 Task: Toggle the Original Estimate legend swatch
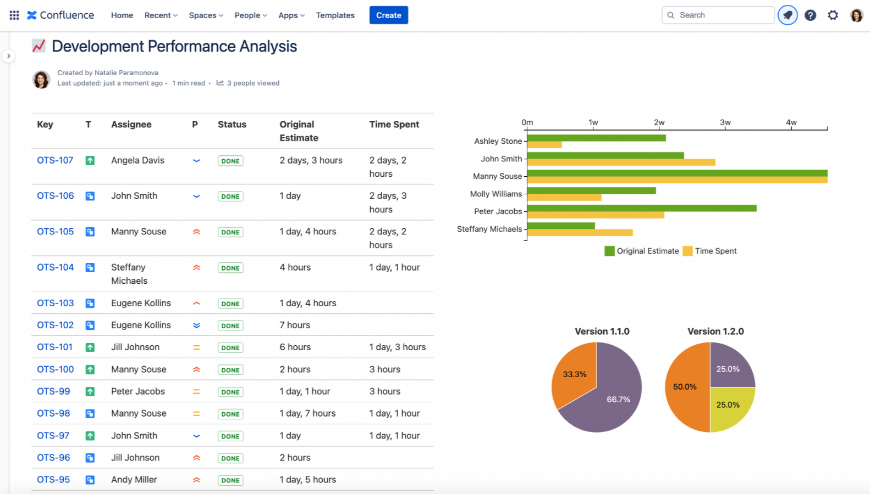coord(609,251)
